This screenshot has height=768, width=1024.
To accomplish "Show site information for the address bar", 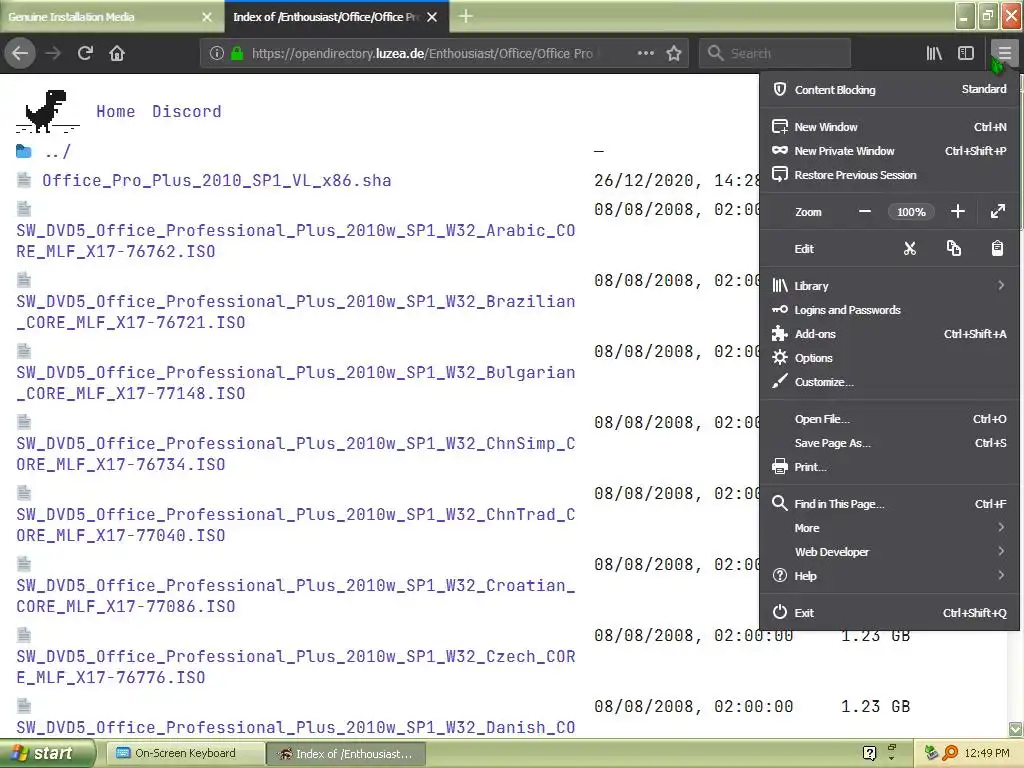I will coord(217,53).
